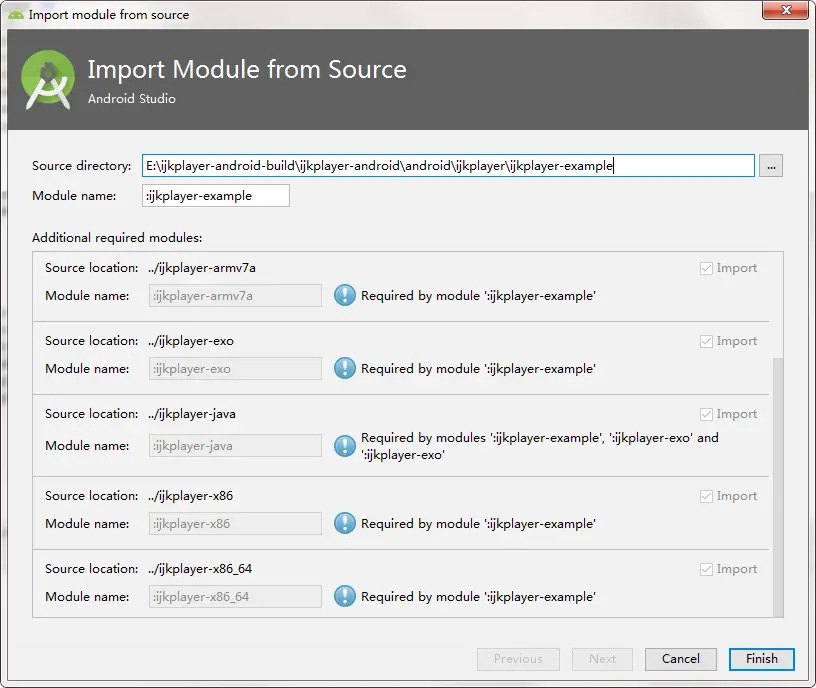Click the info icon beside ijkplayer-java
816x688 pixels.
pos(345,446)
